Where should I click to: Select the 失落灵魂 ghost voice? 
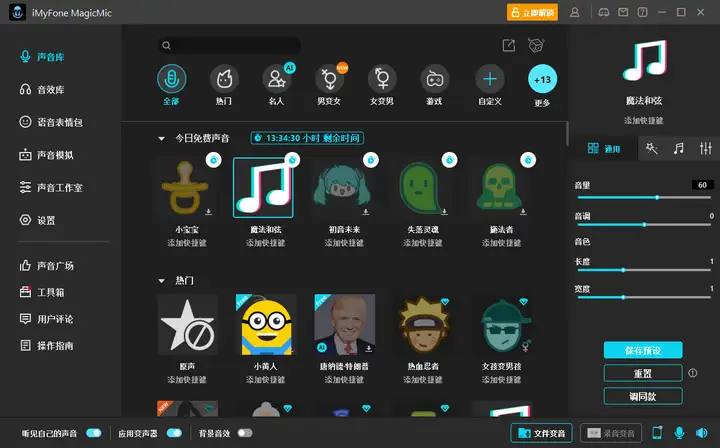pos(422,187)
